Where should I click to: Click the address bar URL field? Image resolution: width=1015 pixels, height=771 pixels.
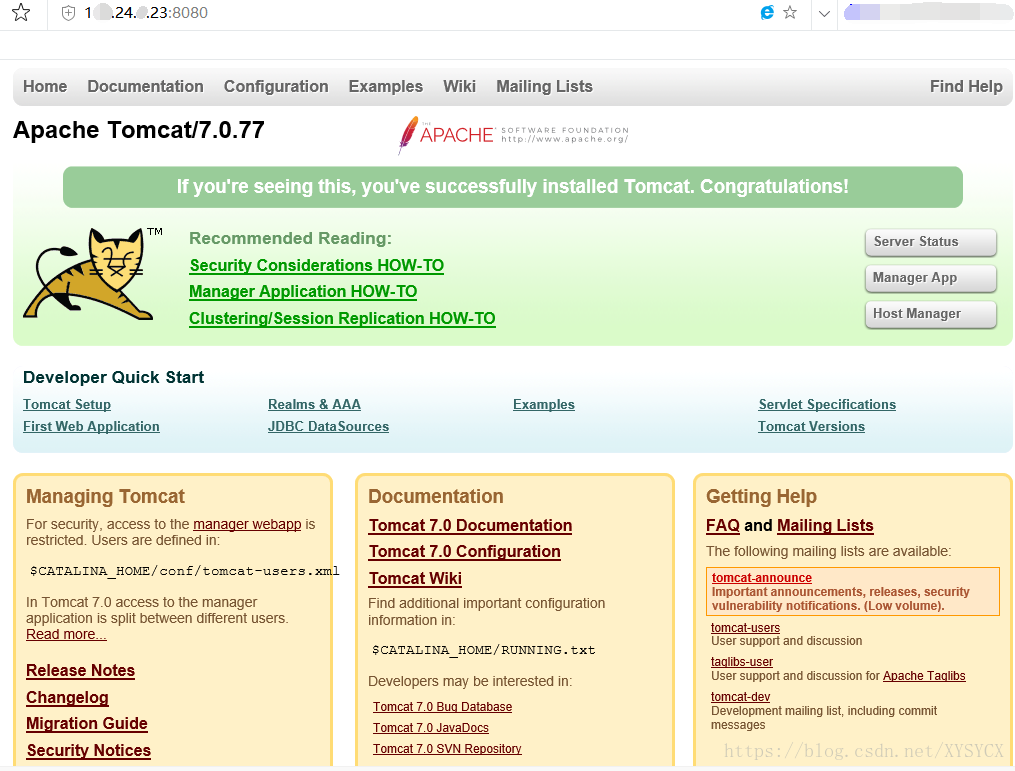click(414, 13)
